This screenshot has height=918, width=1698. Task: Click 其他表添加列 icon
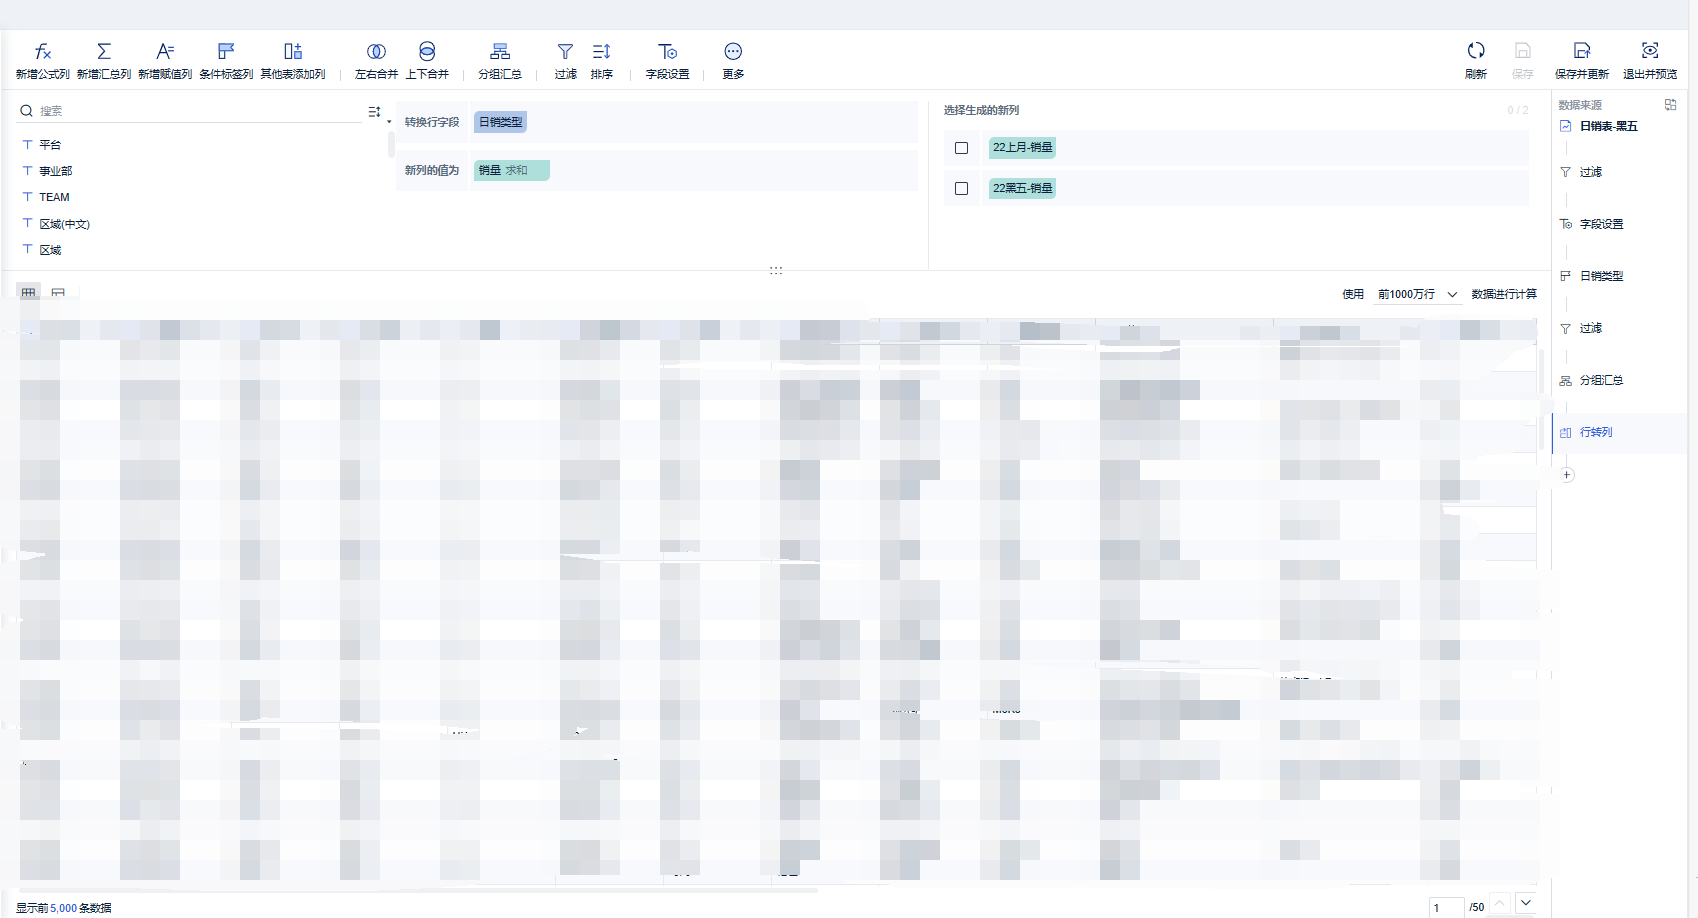pos(293,51)
